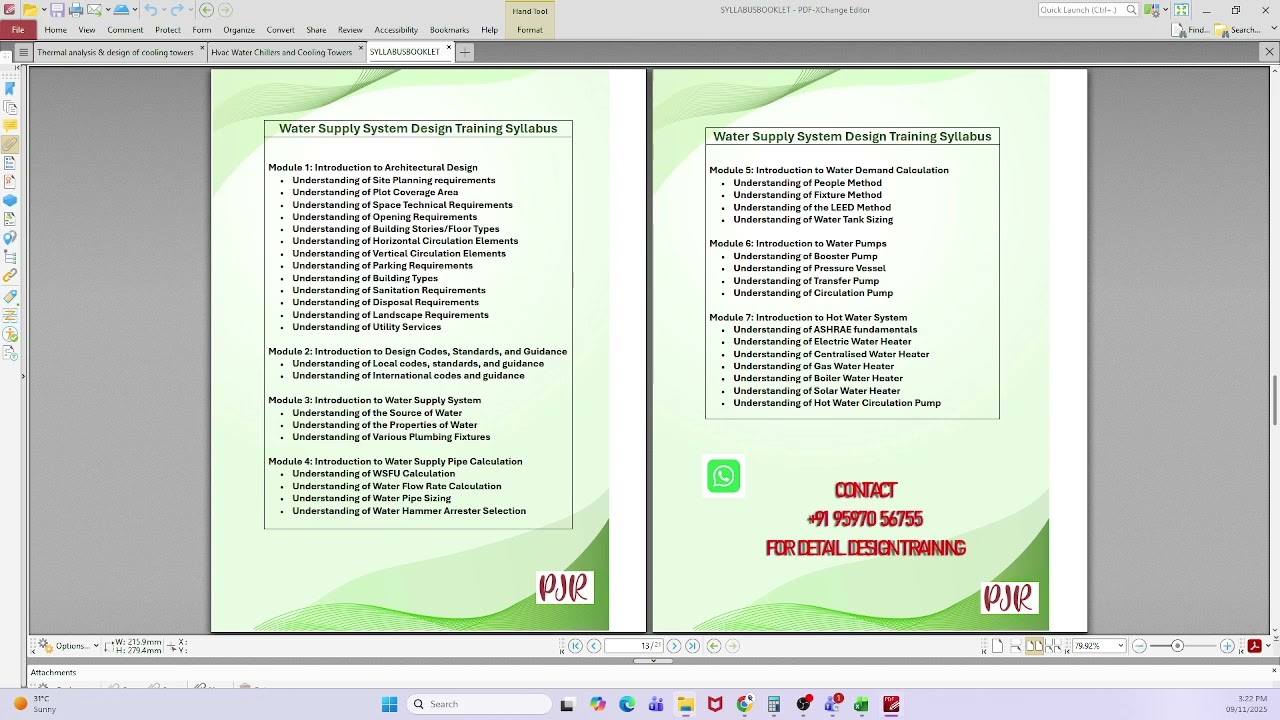
Task: Open the Bookmarks pane icon in sidebar
Action: point(10,89)
